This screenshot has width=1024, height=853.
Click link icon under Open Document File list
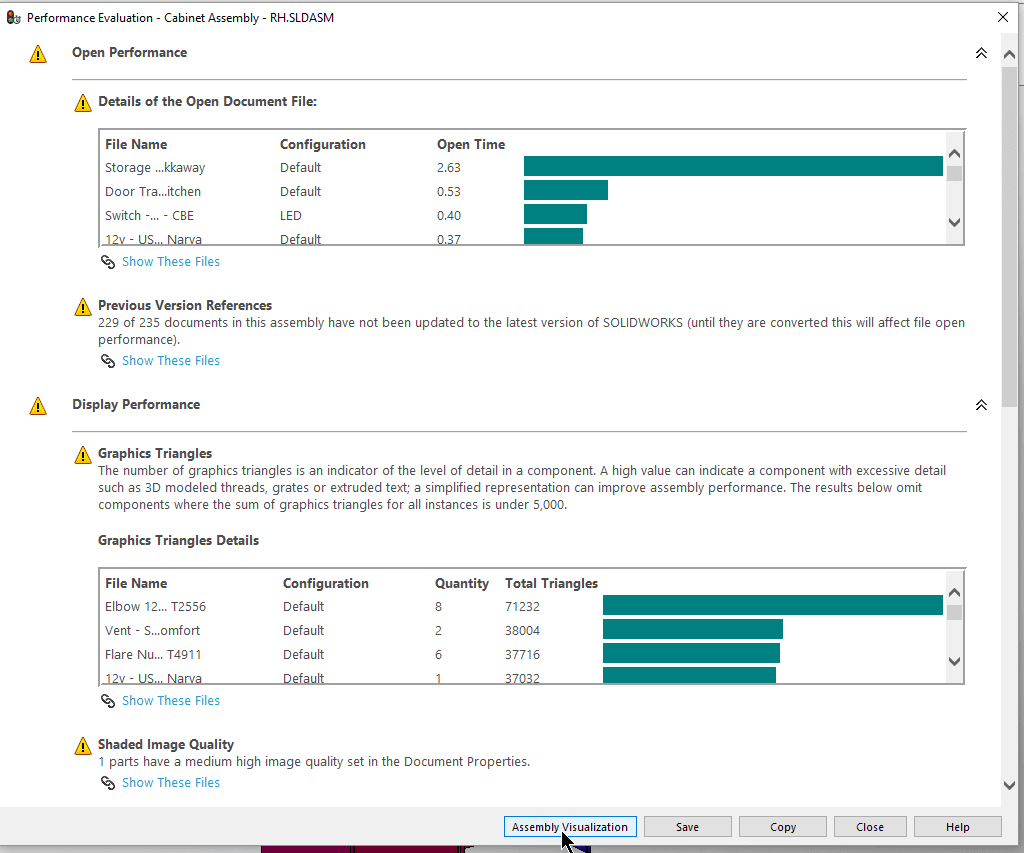108,262
